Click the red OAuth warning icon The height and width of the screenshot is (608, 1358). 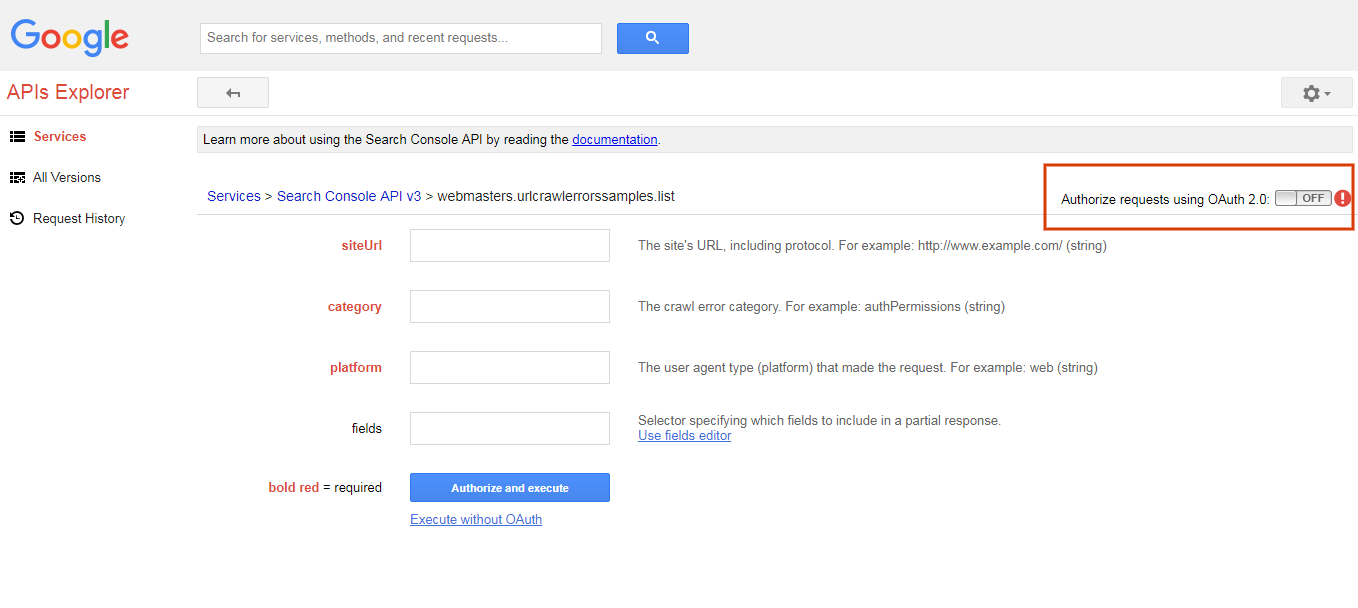coord(1343,198)
